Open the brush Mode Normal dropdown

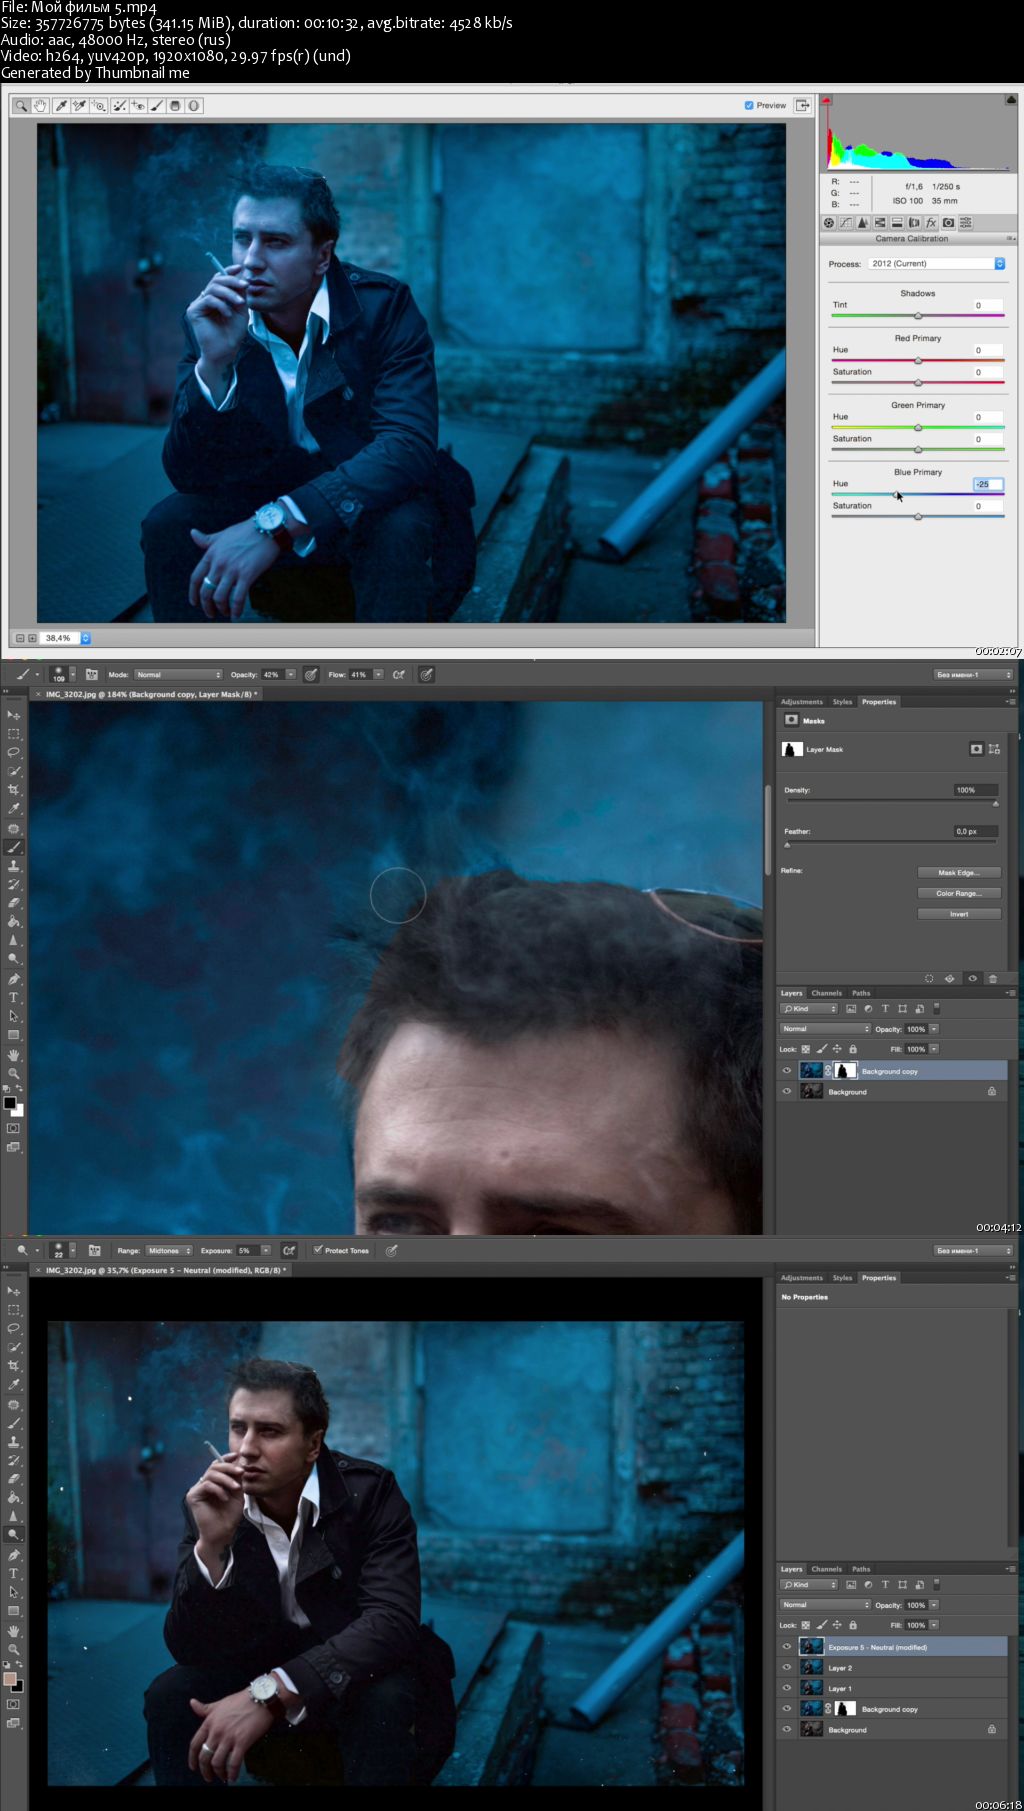[x=178, y=675]
